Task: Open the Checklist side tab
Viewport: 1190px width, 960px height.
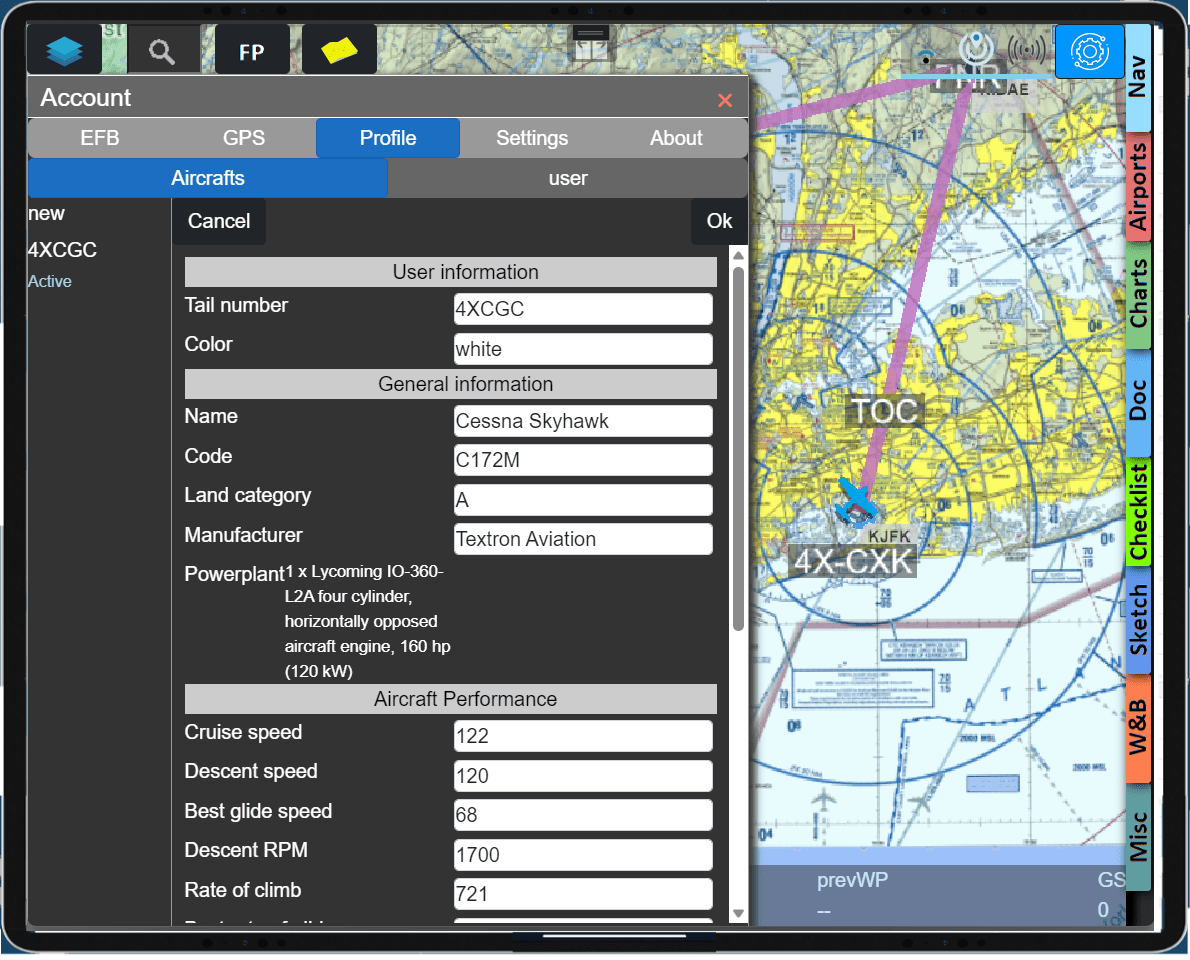Action: tap(1138, 512)
